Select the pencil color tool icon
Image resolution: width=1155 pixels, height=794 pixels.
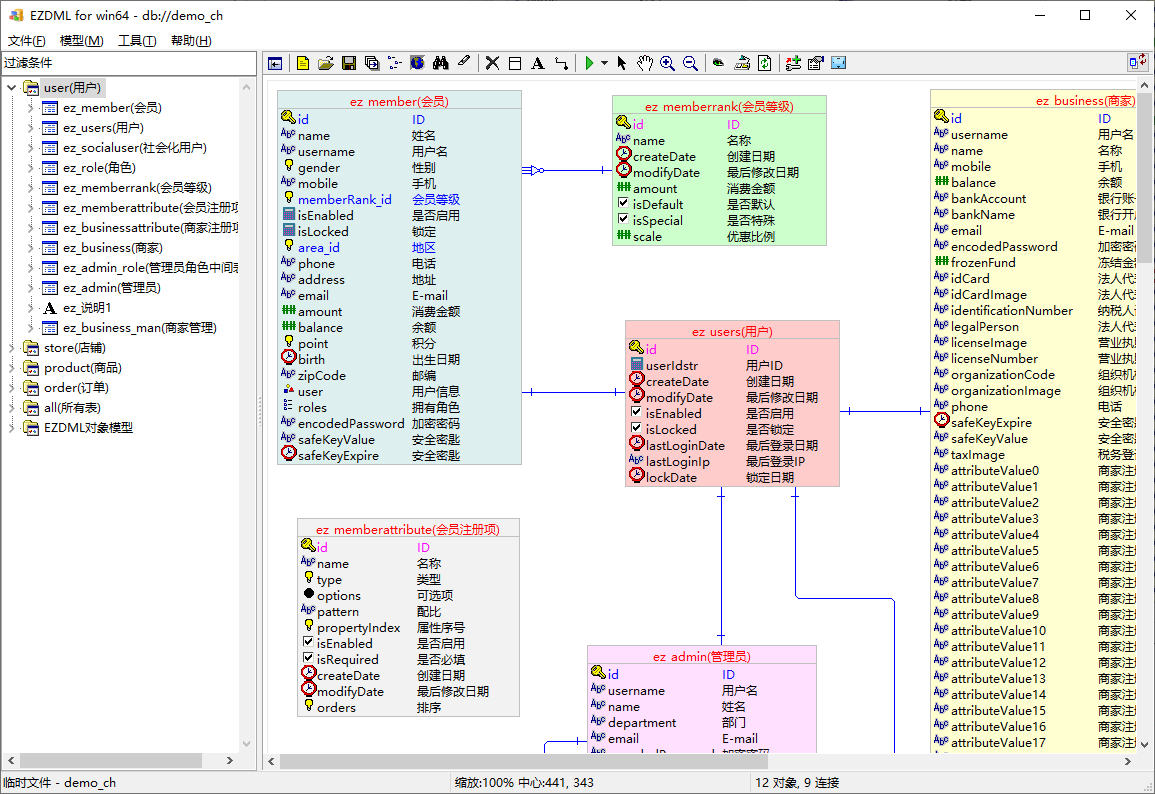464,63
